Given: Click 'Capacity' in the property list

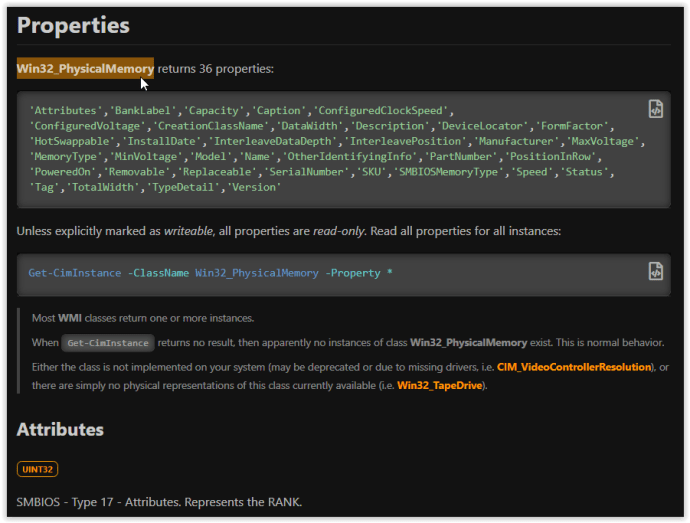Looking at the screenshot, I should 214,110.
